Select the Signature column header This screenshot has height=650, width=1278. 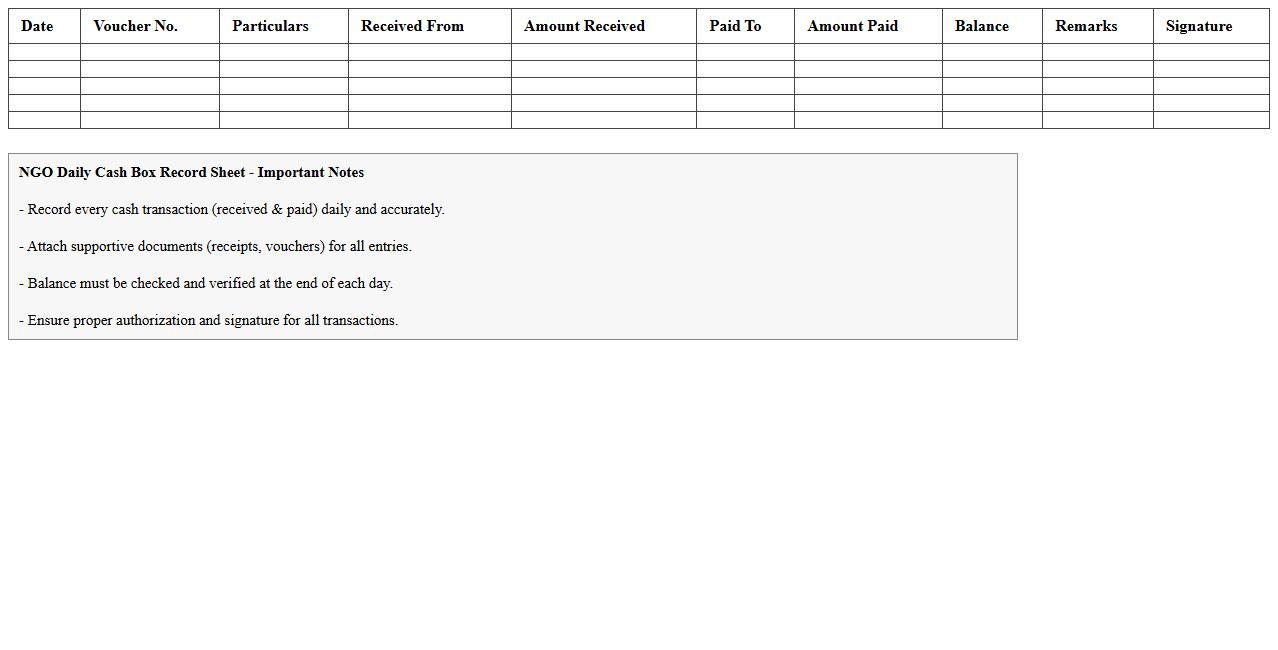point(1198,26)
